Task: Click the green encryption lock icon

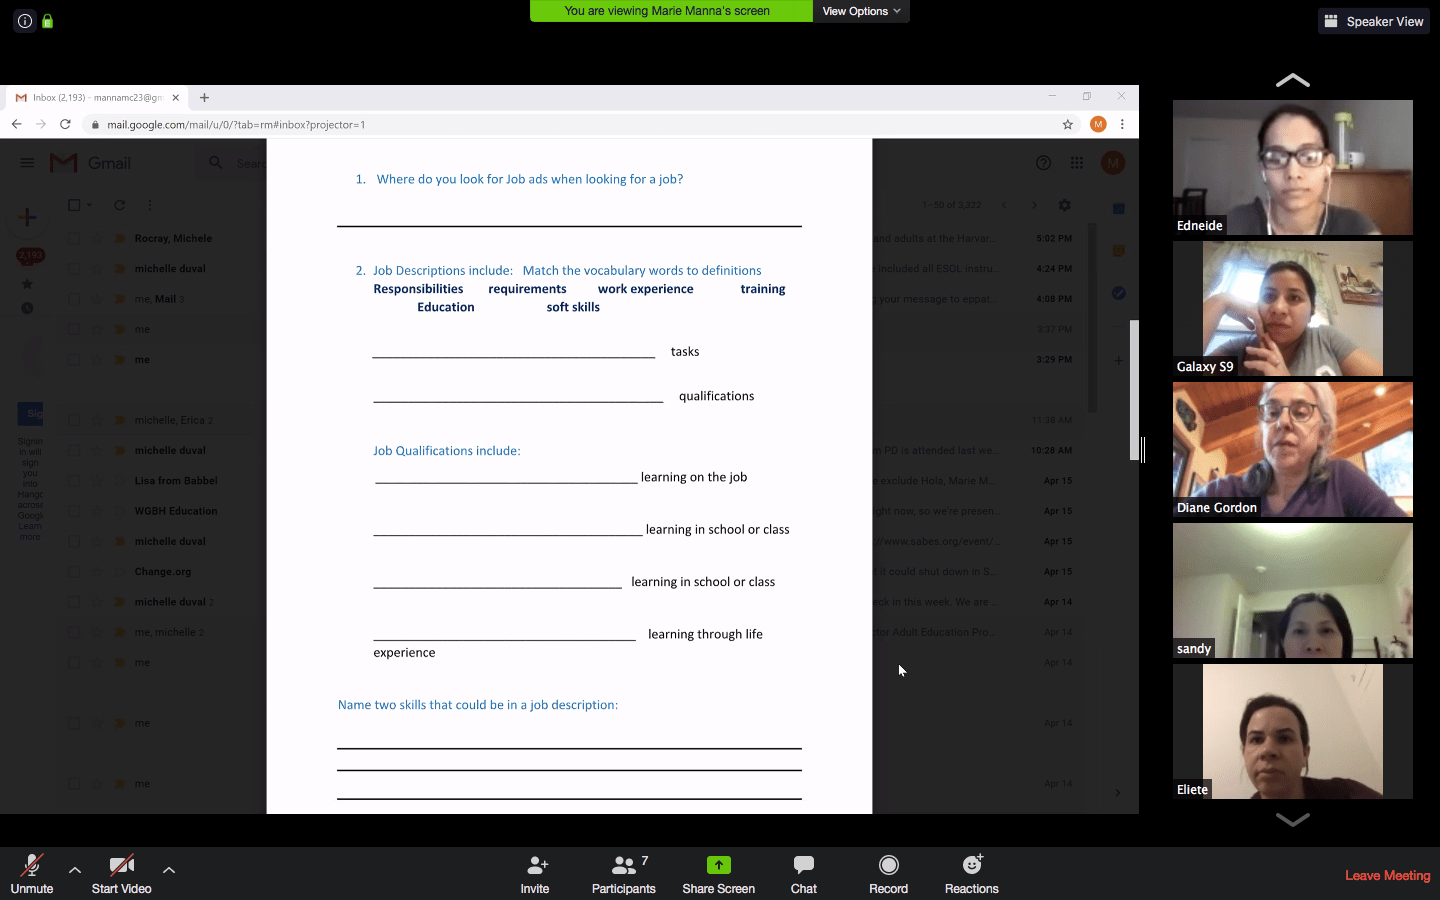Action: click(47, 21)
